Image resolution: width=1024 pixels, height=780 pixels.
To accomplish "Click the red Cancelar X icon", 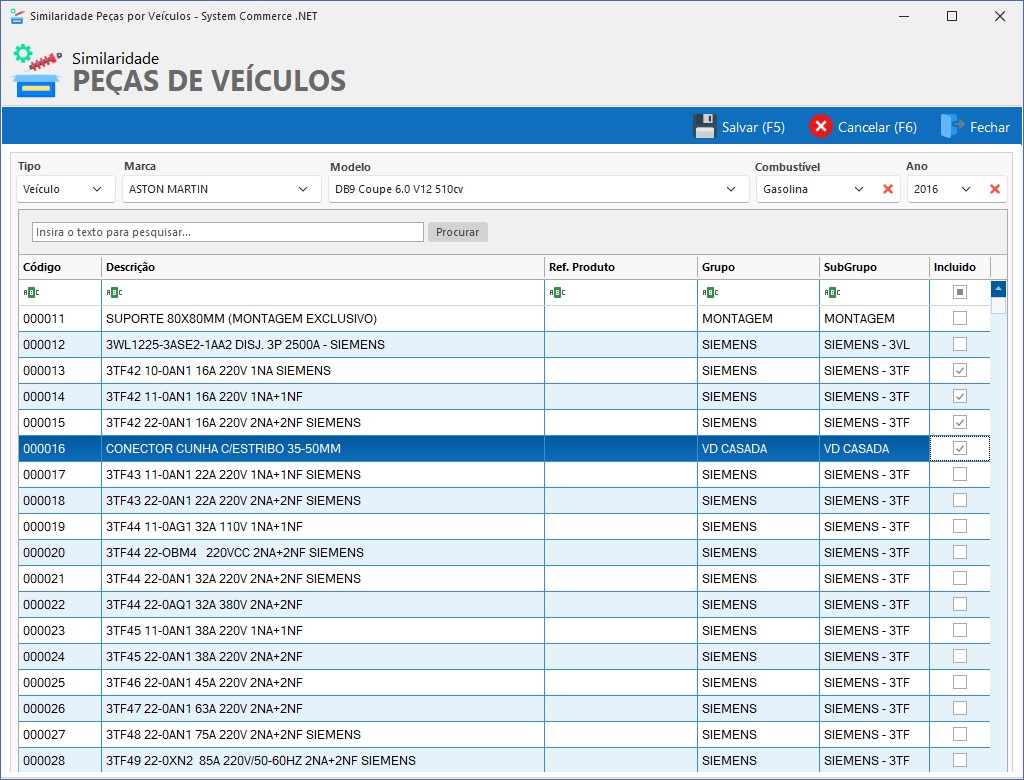I will click(x=821, y=127).
